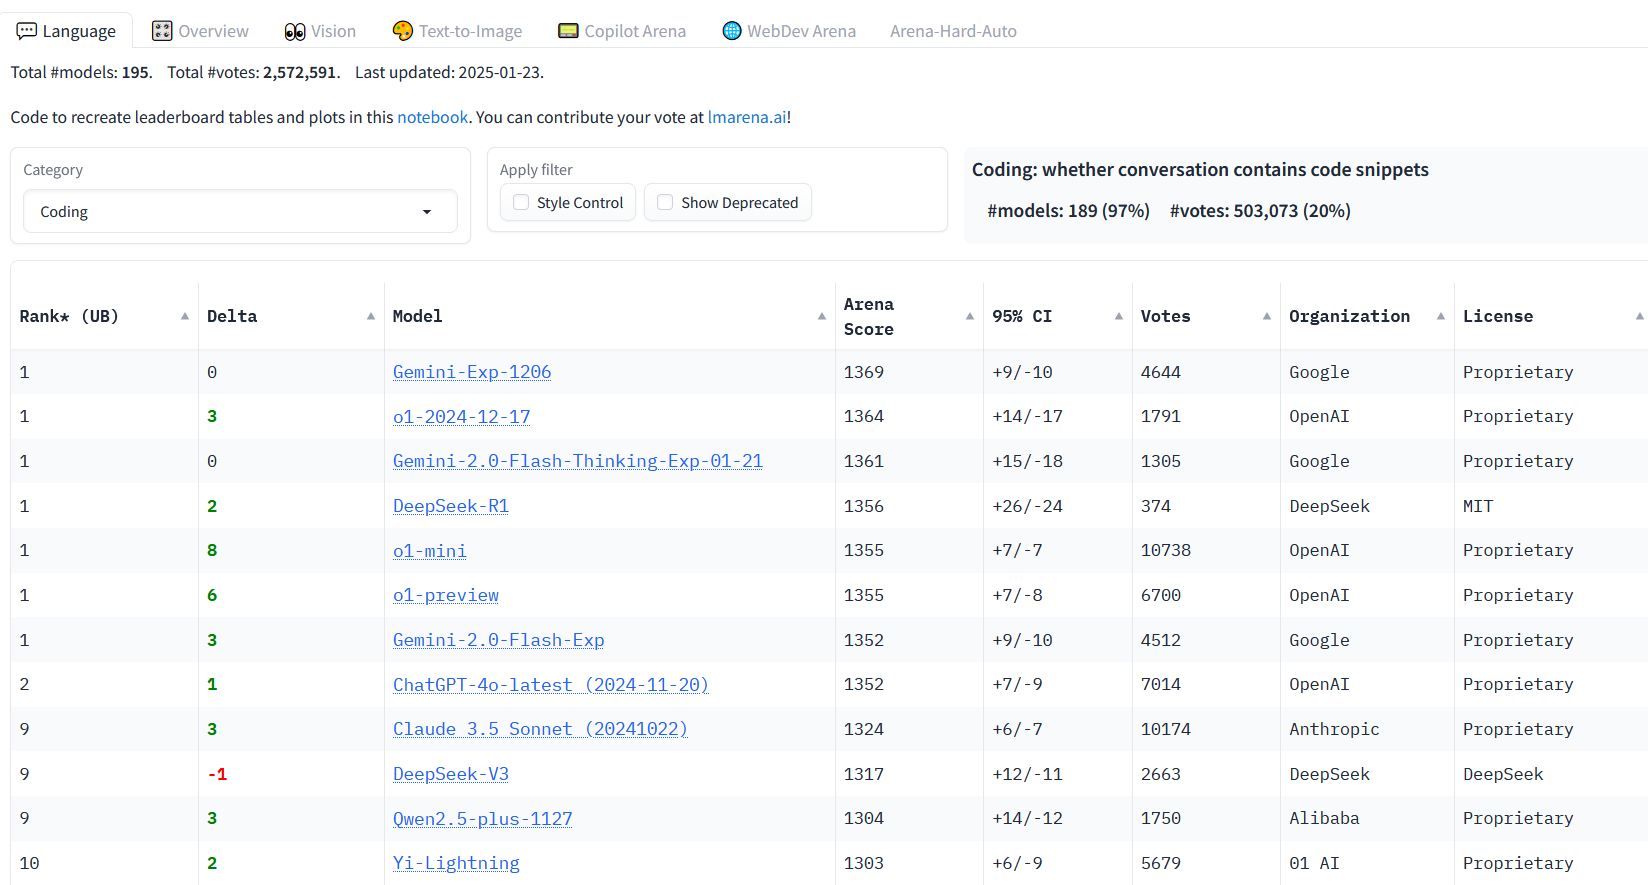This screenshot has height=885, width=1648.
Task: Click the Overview tab grid icon
Action: click(162, 31)
